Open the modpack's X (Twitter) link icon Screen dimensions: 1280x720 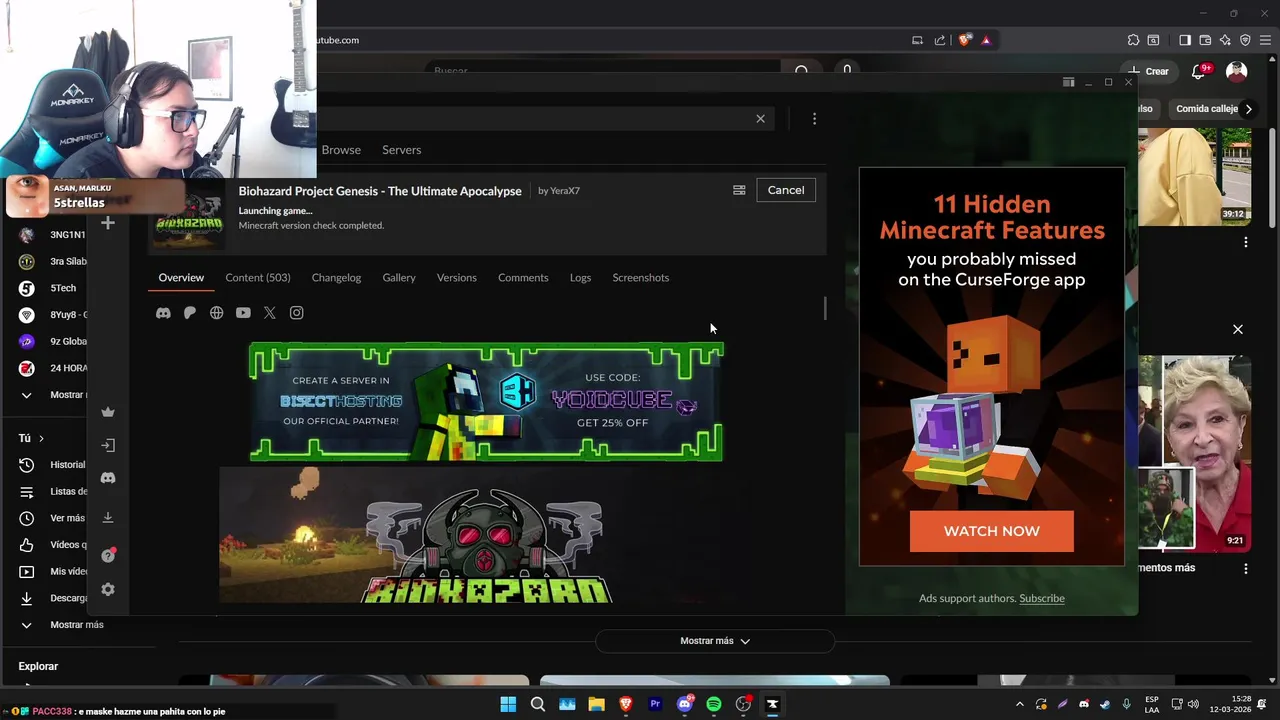[270, 313]
